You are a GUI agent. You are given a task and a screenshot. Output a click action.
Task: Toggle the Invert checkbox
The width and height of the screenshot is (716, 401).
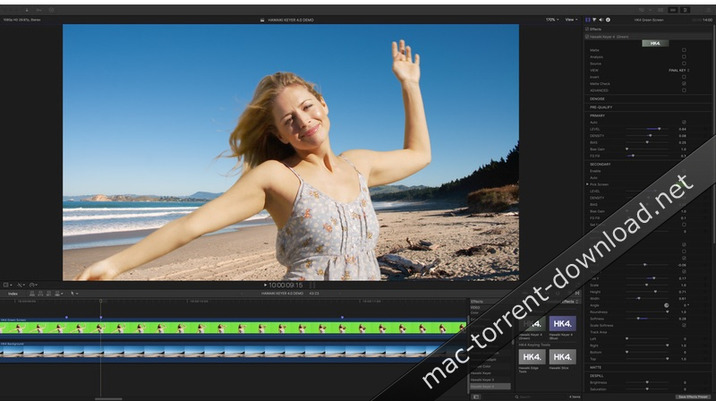(684, 77)
